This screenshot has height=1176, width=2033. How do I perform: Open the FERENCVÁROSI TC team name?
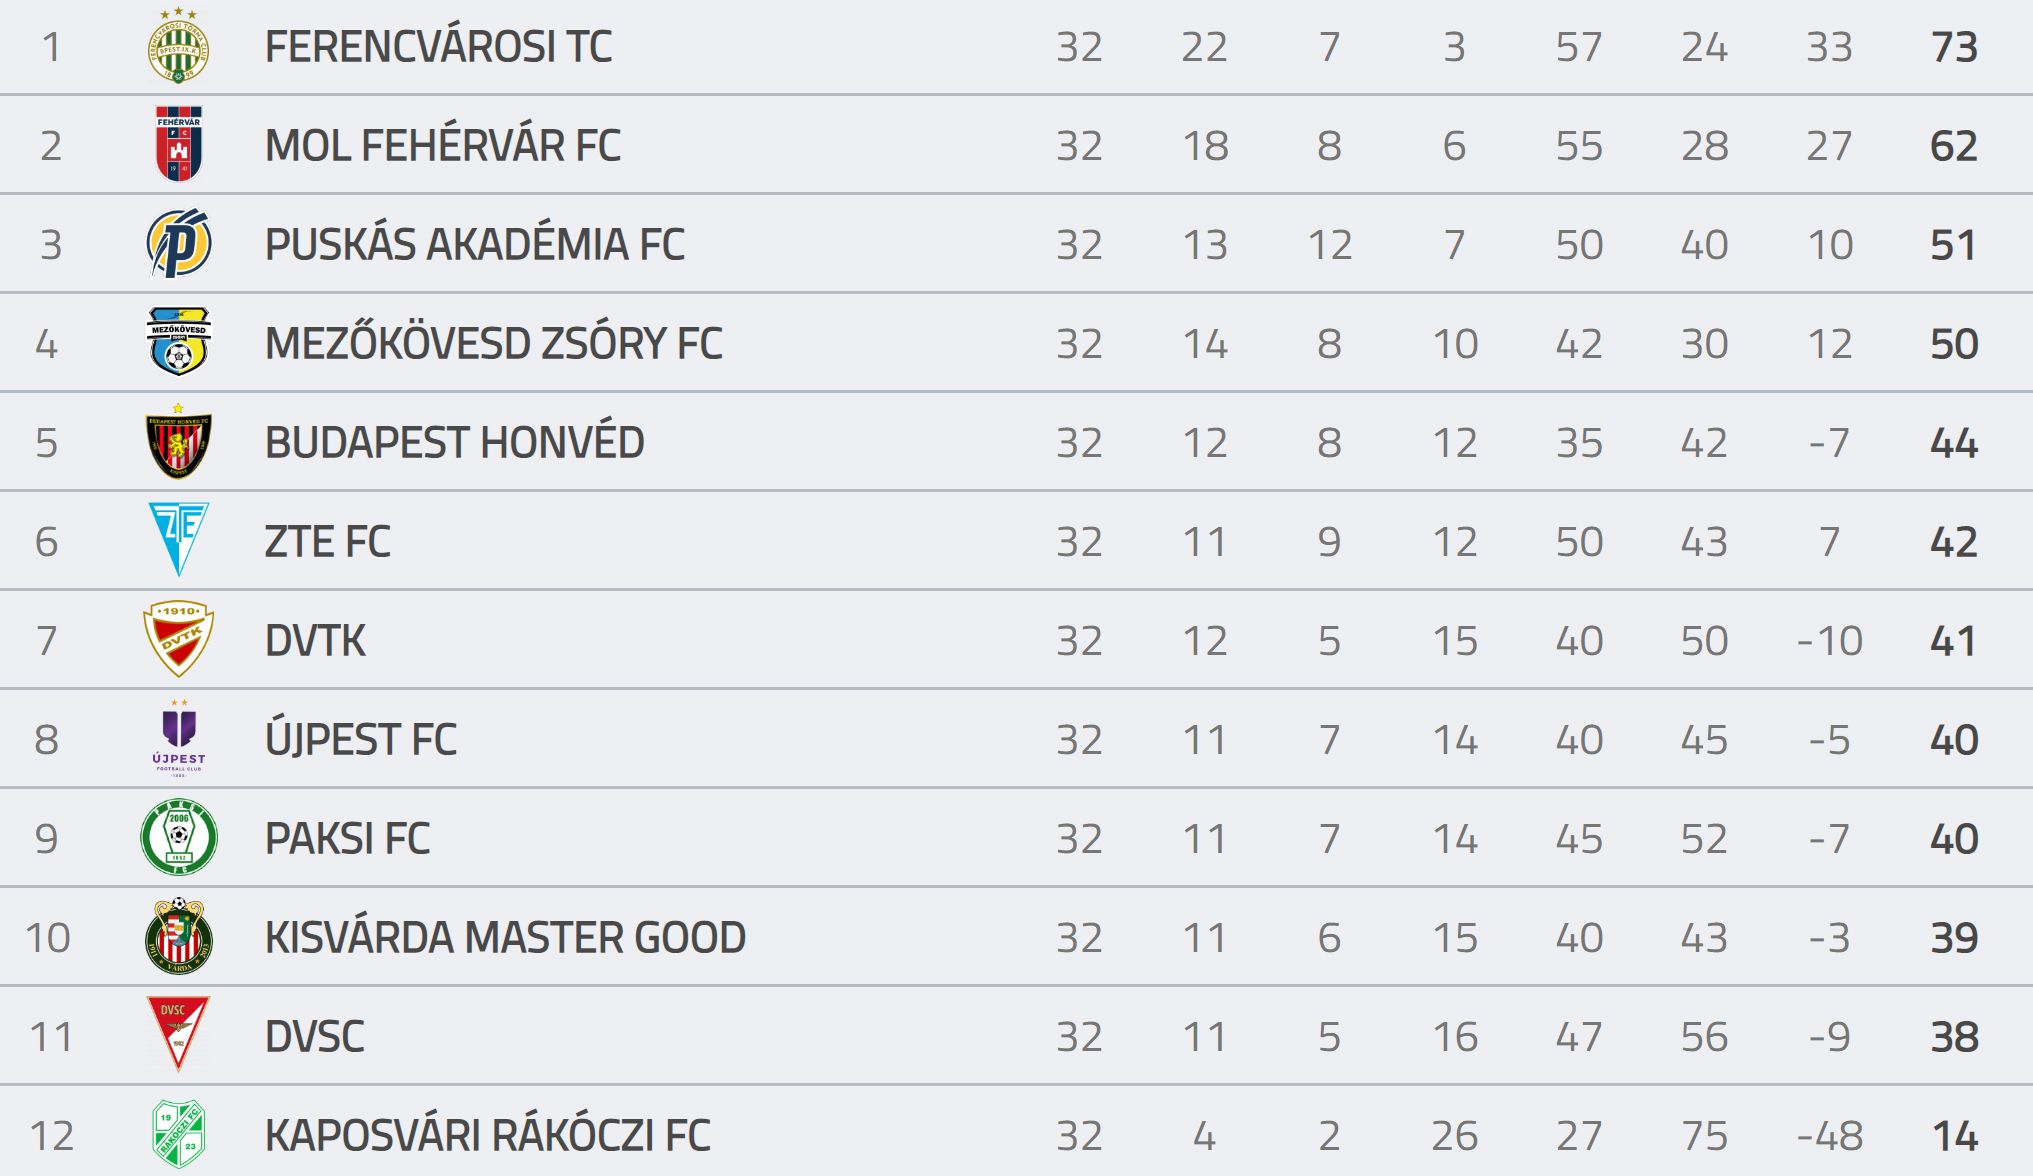pos(438,47)
